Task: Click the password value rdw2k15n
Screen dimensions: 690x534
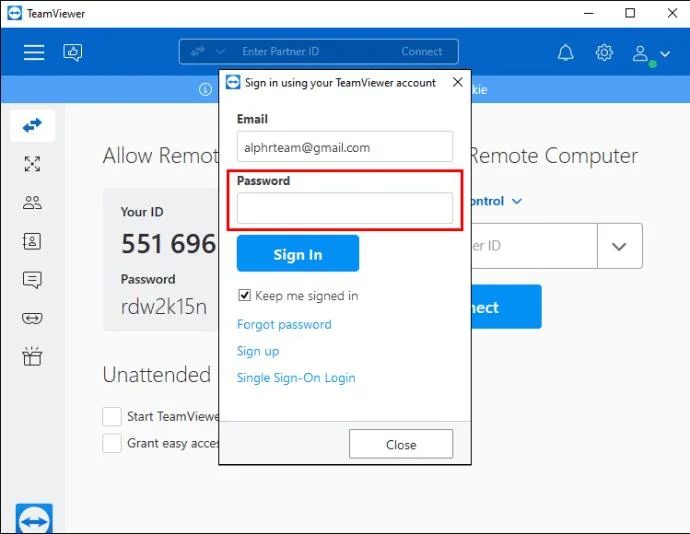Action: [x=164, y=306]
